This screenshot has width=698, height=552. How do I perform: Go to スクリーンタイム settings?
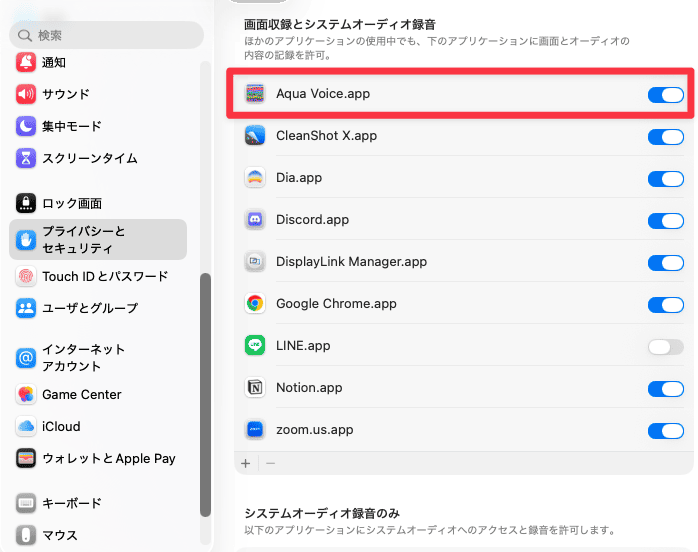tap(90, 158)
